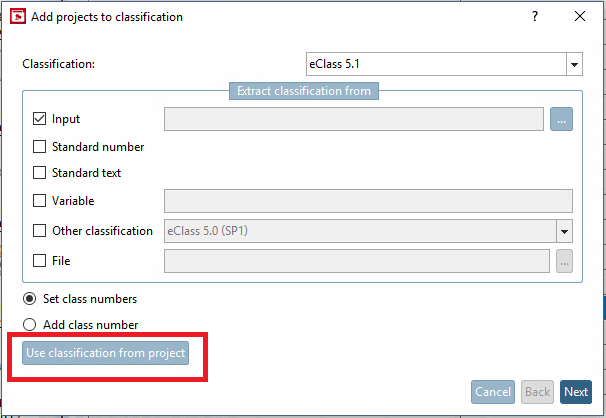Enable the Standard text checkbox
606x418 pixels.
coord(39,173)
